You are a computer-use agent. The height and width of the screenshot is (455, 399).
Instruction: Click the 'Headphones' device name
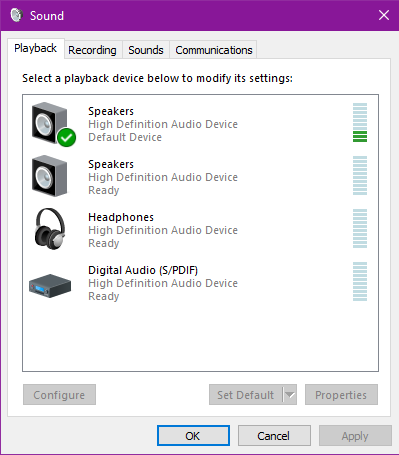click(x=121, y=217)
